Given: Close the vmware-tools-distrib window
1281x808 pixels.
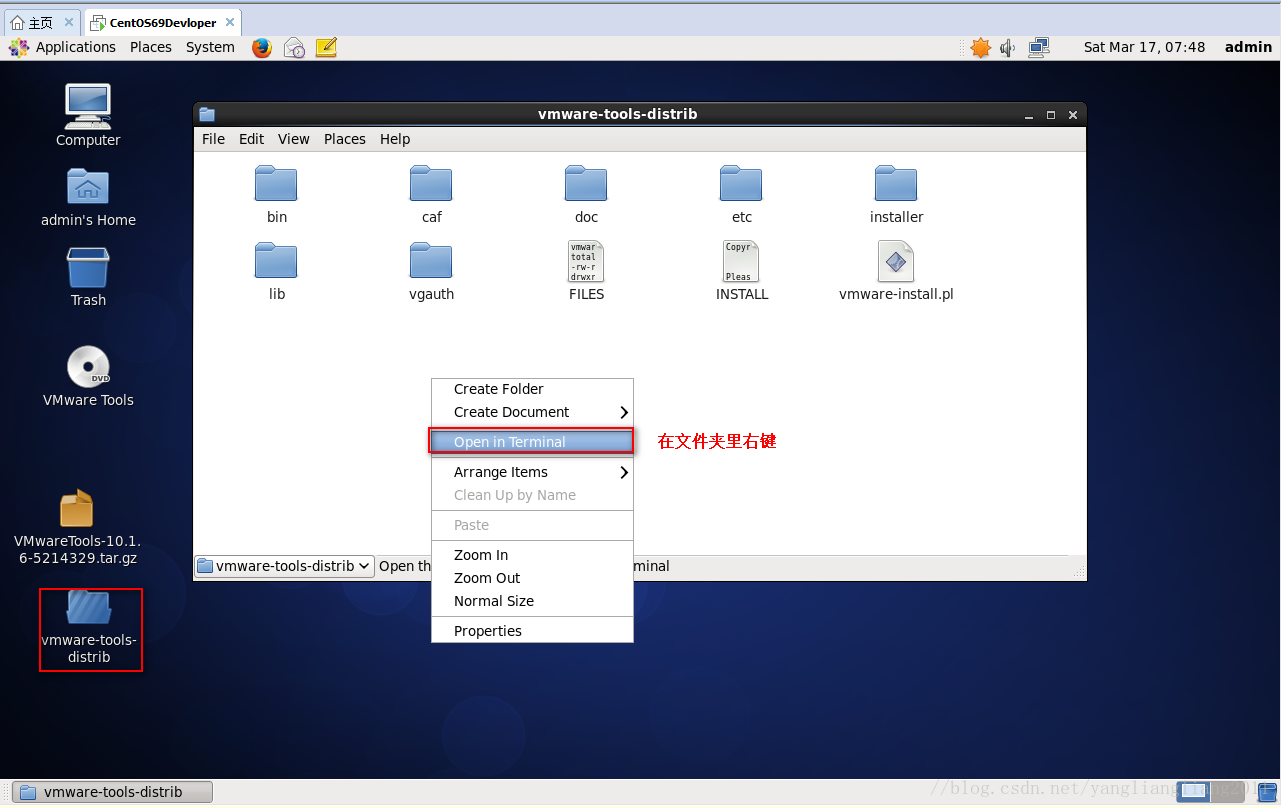Looking at the screenshot, I should 1073,115.
